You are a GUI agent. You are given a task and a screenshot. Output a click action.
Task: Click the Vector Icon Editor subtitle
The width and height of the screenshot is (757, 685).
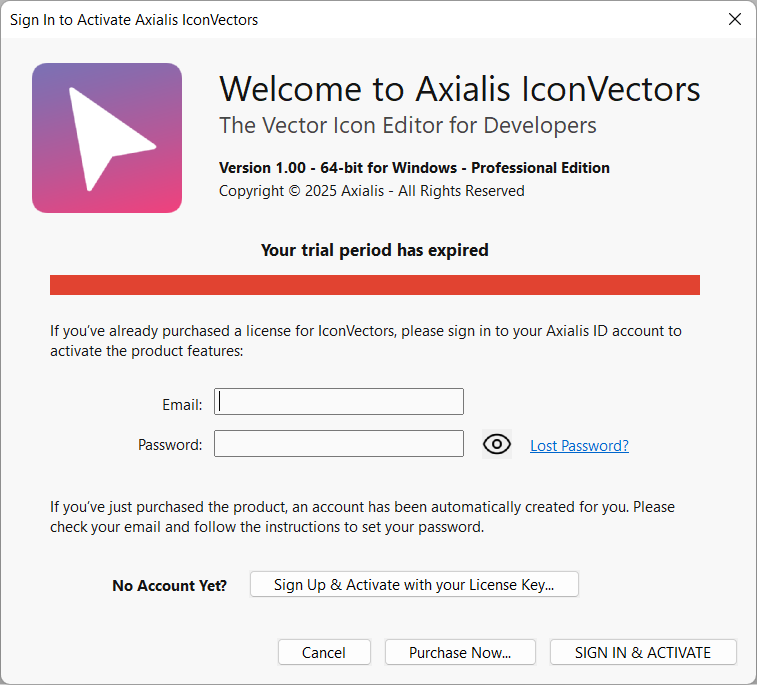click(x=408, y=126)
